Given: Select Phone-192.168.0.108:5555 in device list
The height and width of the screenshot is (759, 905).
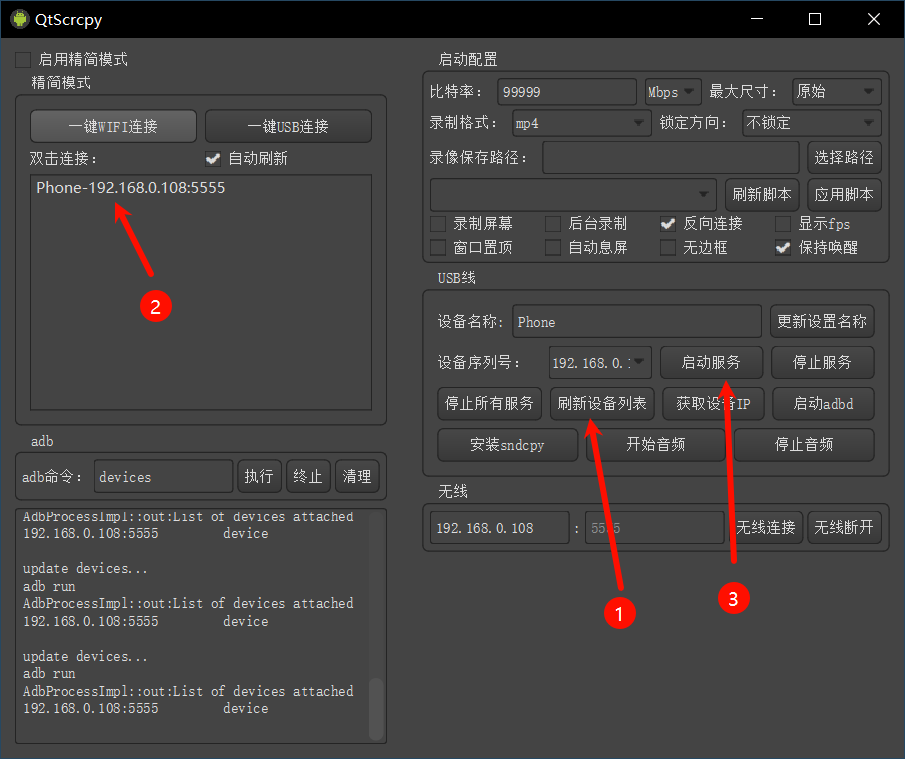Looking at the screenshot, I should click(131, 187).
